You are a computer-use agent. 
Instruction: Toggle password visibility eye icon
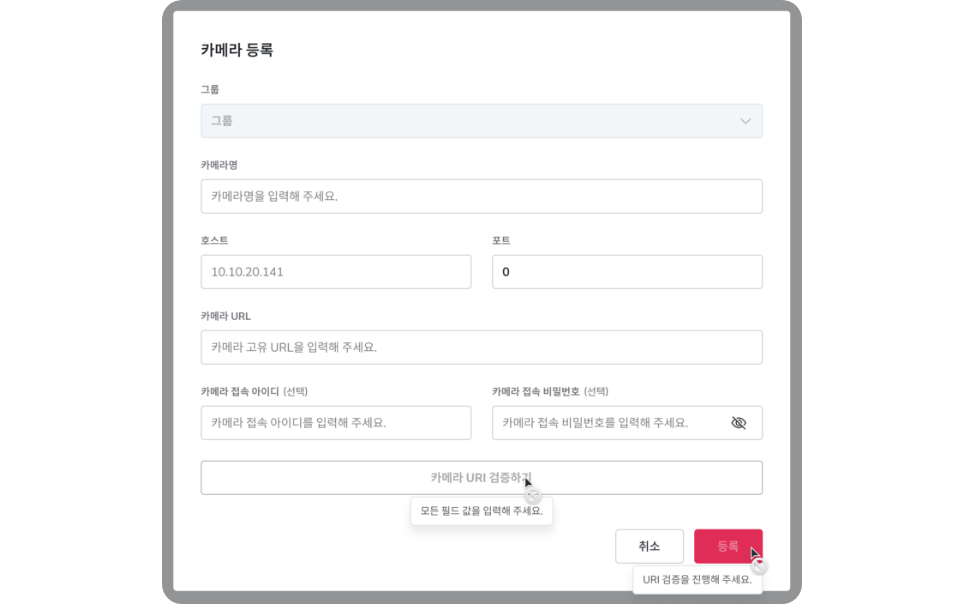738,423
